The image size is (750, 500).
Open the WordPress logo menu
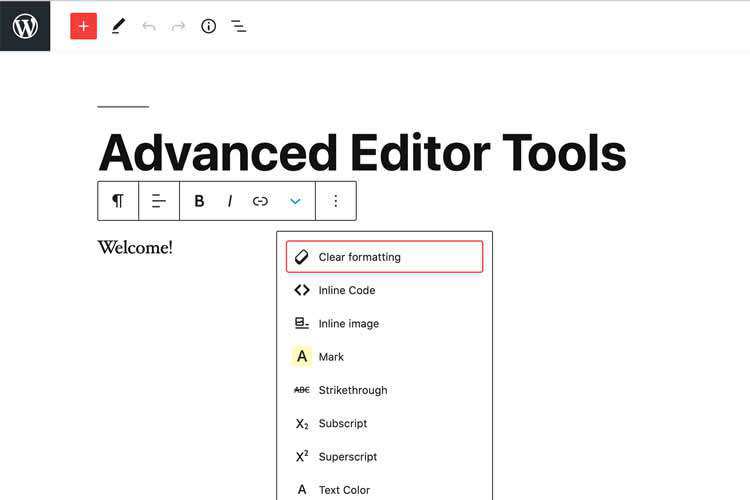pyautogui.click(x=25, y=26)
